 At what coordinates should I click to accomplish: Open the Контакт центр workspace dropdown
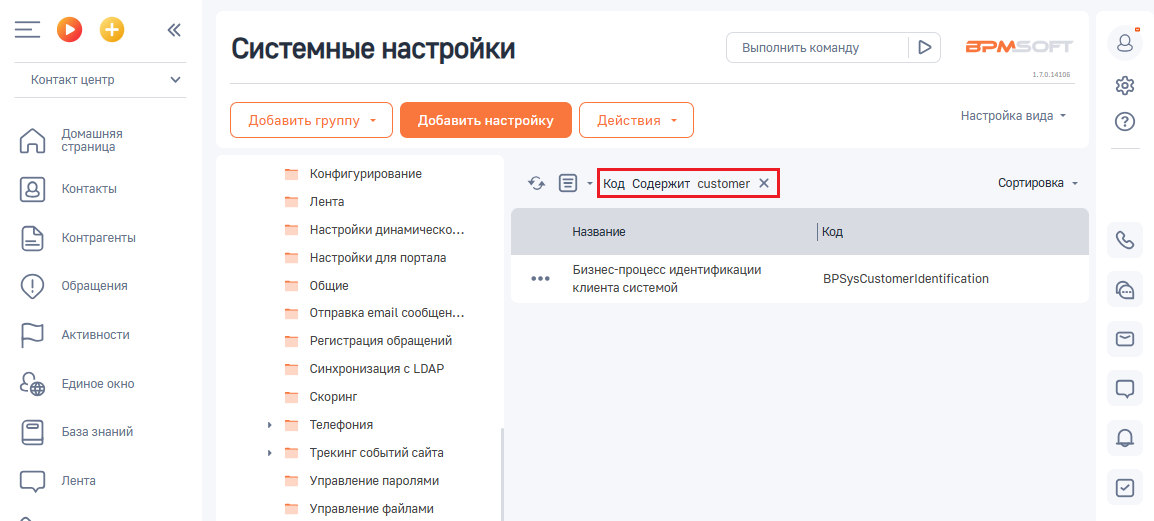pyautogui.click(x=101, y=79)
